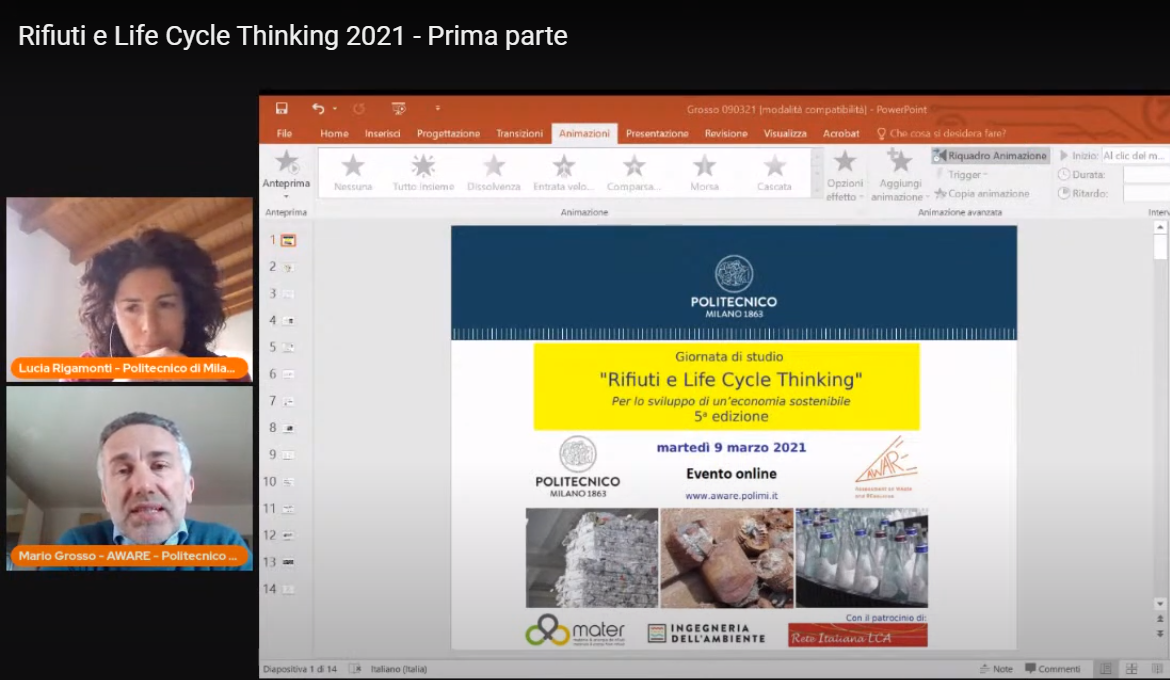Open the Trigger dropdown

pyautogui.click(x=963, y=175)
